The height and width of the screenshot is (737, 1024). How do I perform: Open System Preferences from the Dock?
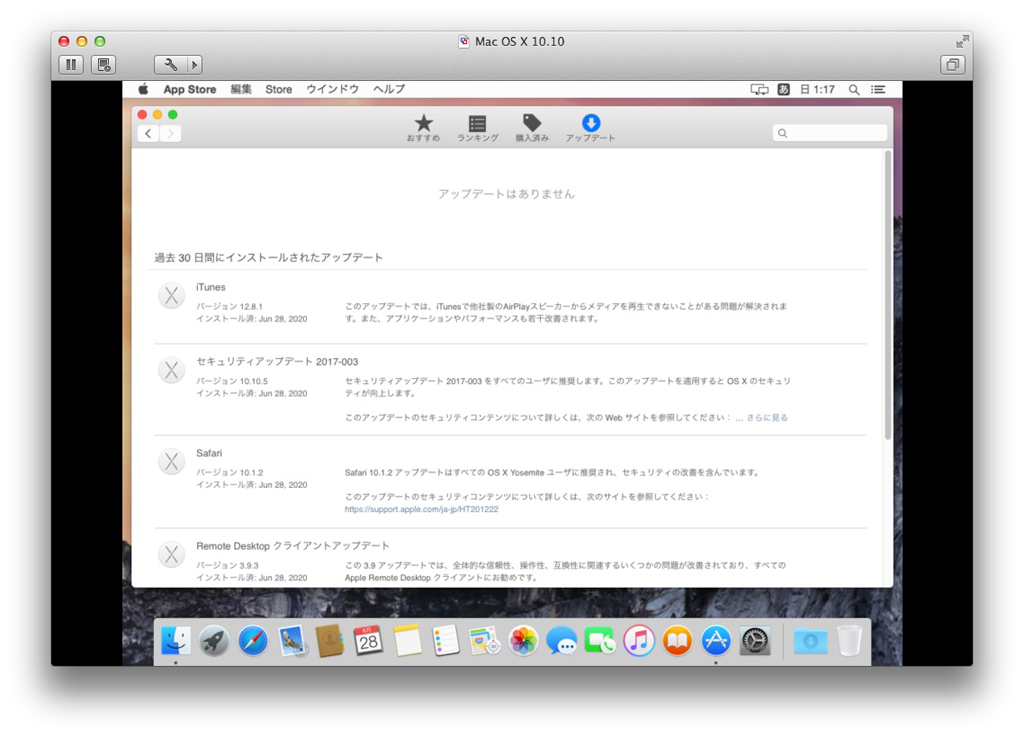(x=755, y=641)
